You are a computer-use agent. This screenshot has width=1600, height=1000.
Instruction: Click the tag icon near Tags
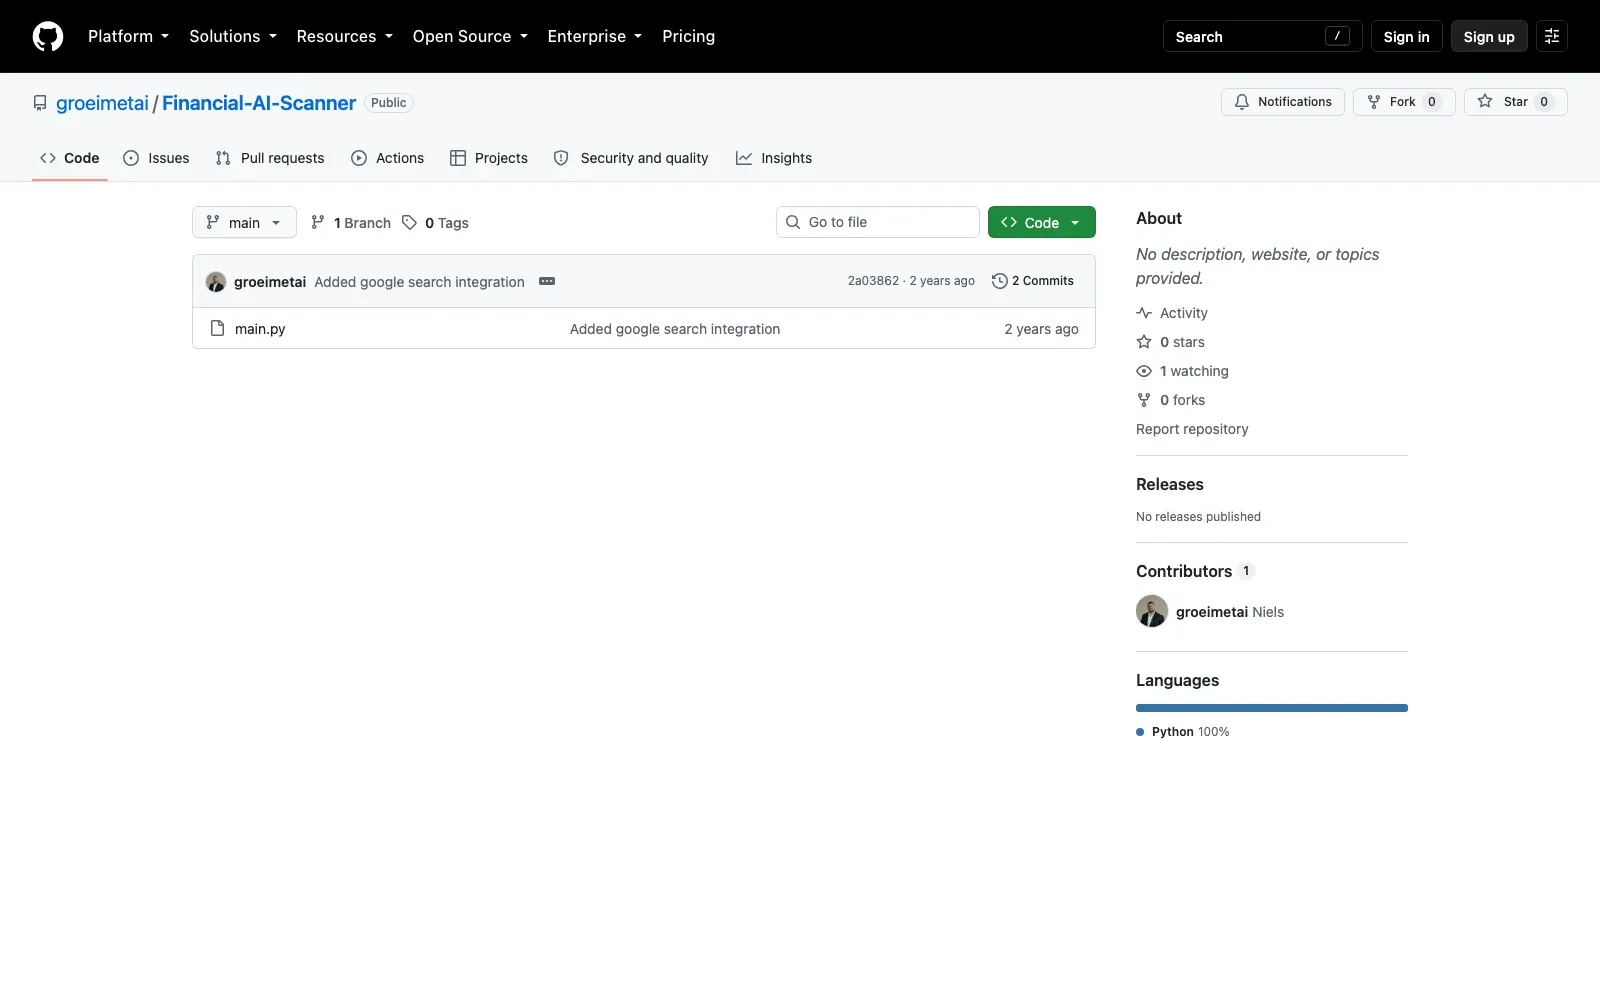pos(409,222)
